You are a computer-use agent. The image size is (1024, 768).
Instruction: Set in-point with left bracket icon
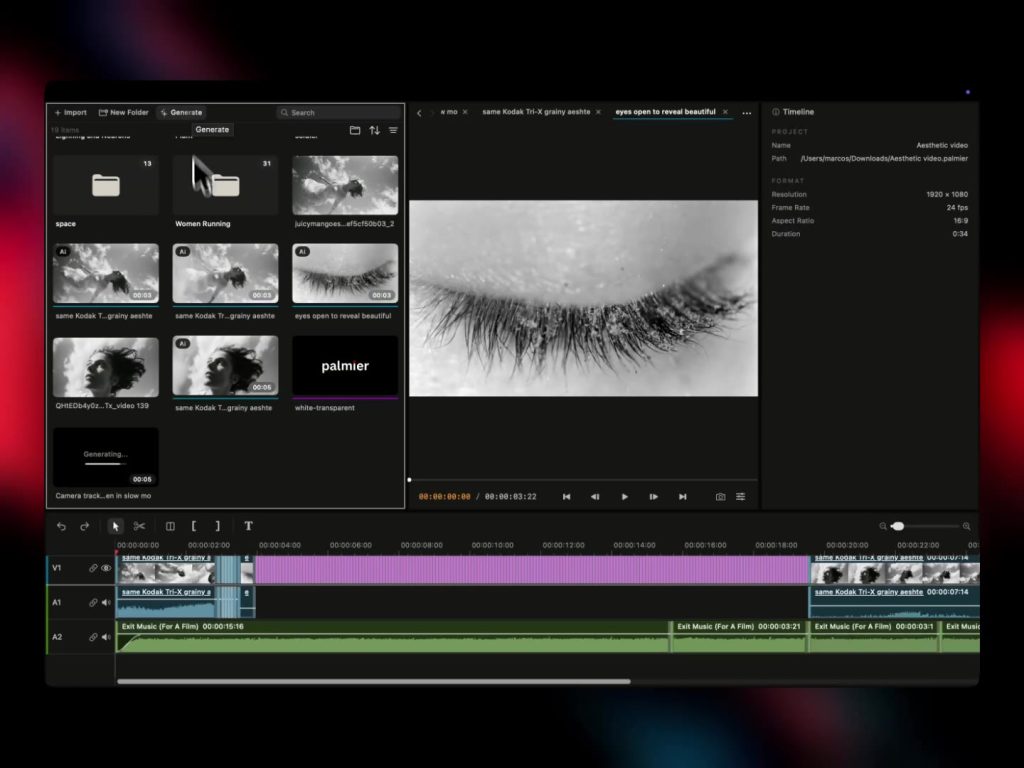pos(194,526)
